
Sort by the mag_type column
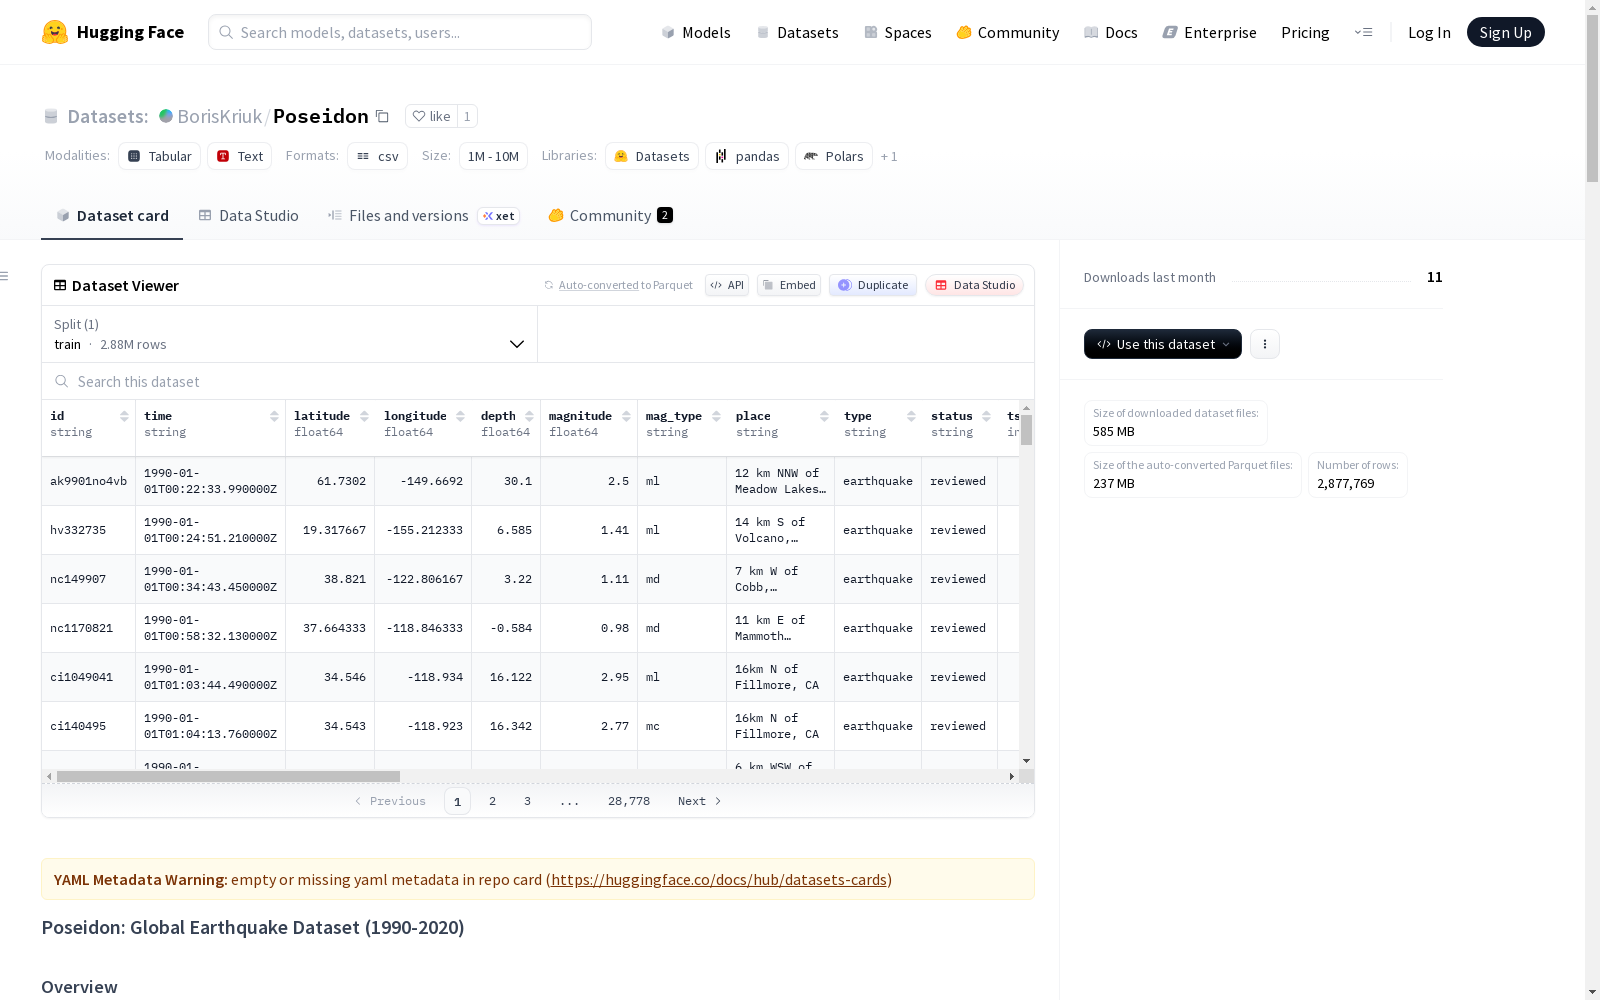pos(716,416)
